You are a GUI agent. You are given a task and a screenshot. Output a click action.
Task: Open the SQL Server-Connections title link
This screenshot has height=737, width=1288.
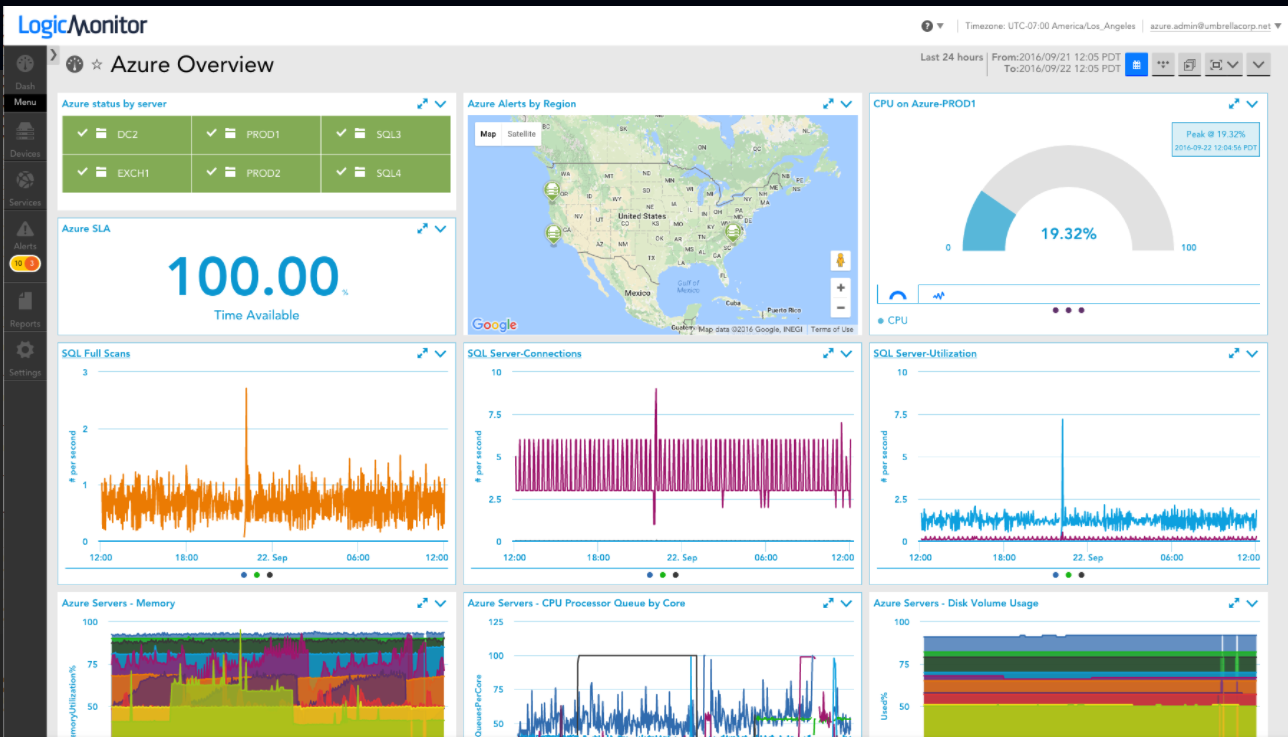pyautogui.click(x=524, y=353)
